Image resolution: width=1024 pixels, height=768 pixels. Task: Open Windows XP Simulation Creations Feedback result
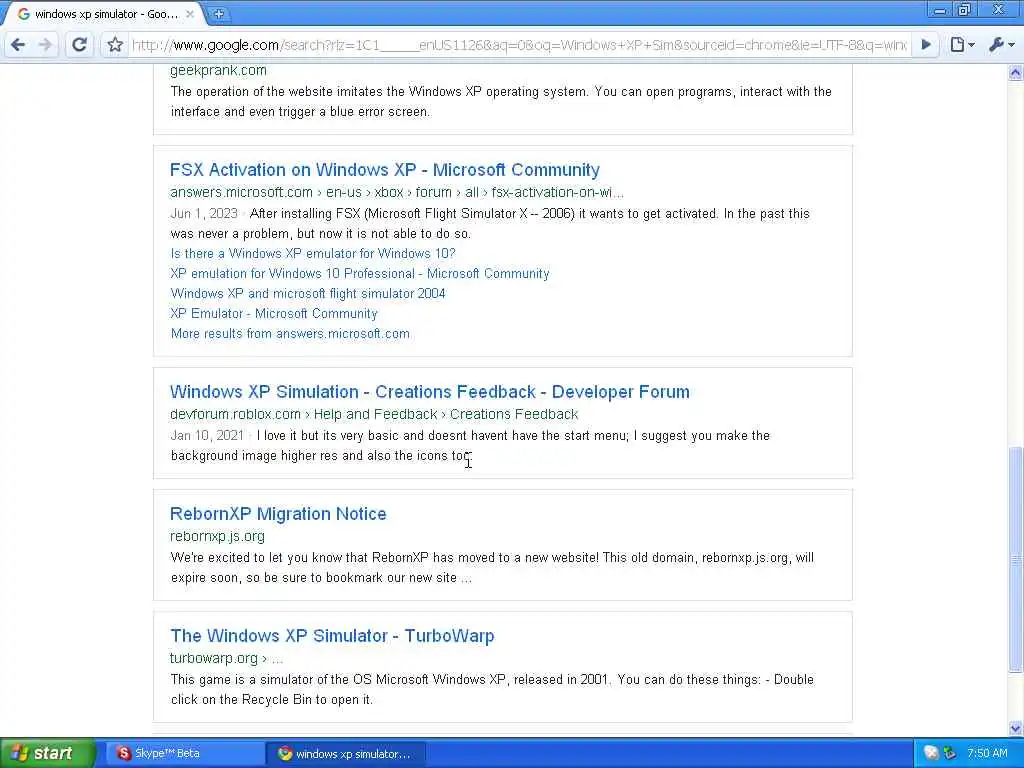430,392
